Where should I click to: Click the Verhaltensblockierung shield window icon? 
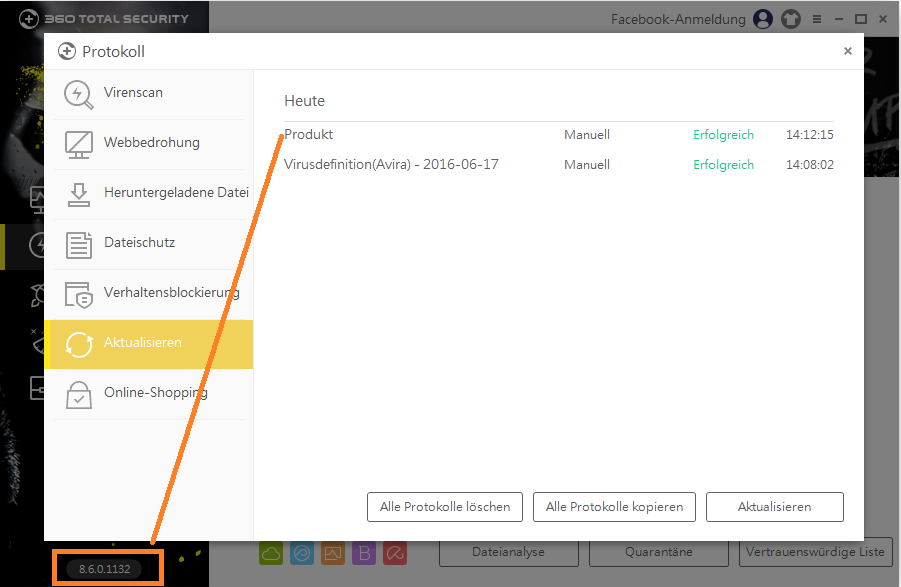pyautogui.click(x=79, y=295)
